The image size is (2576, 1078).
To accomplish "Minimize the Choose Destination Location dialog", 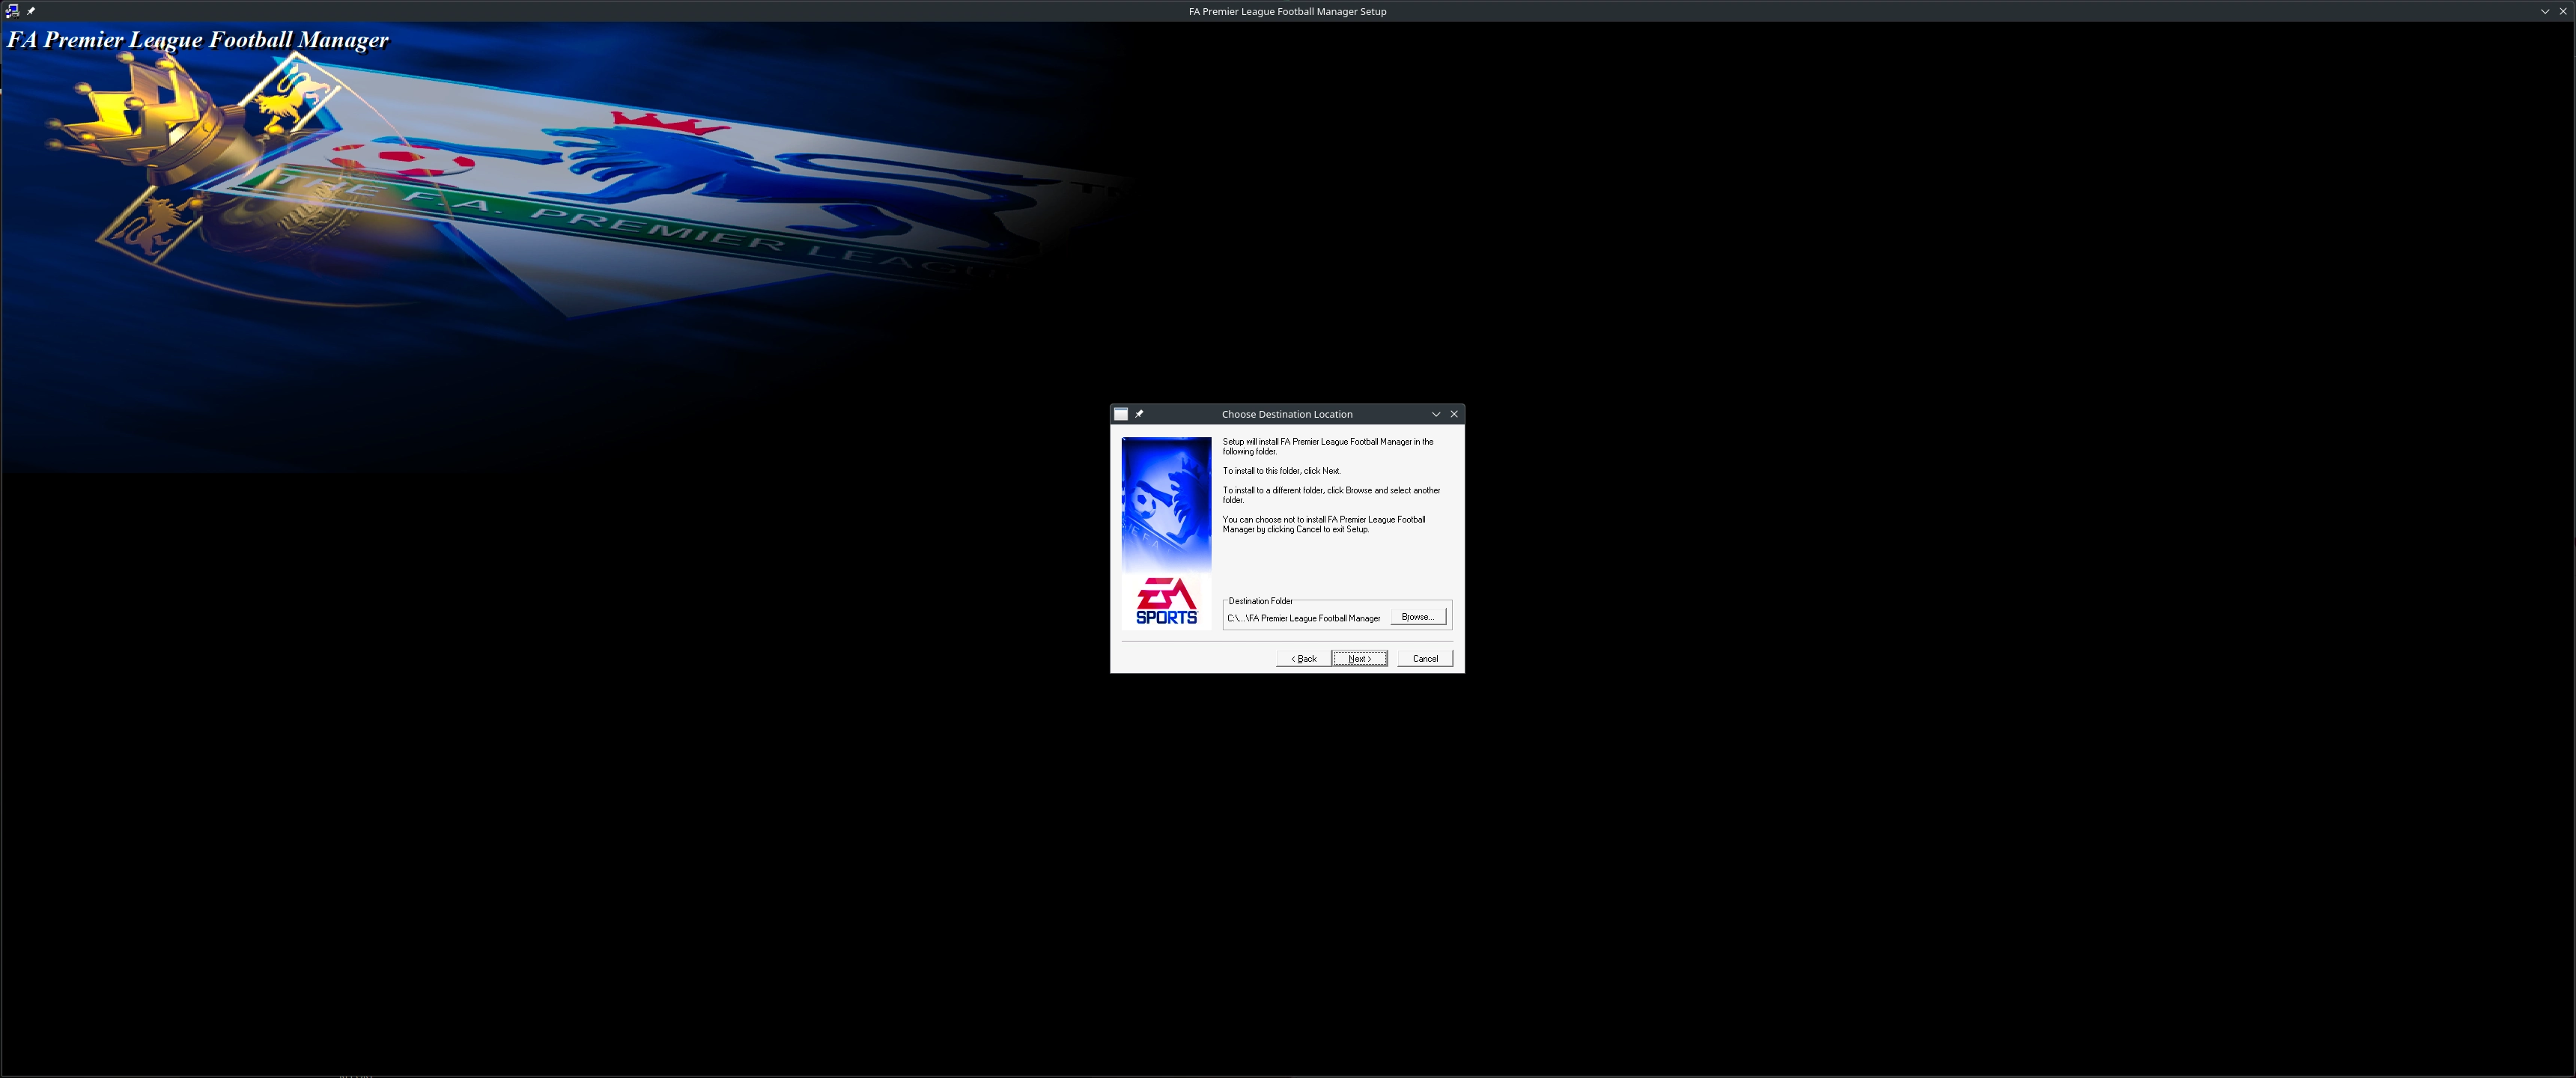I will 1436,414.
